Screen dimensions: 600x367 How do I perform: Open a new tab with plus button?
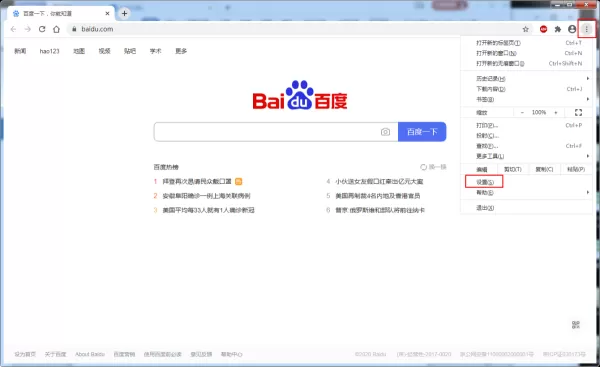(124, 13)
